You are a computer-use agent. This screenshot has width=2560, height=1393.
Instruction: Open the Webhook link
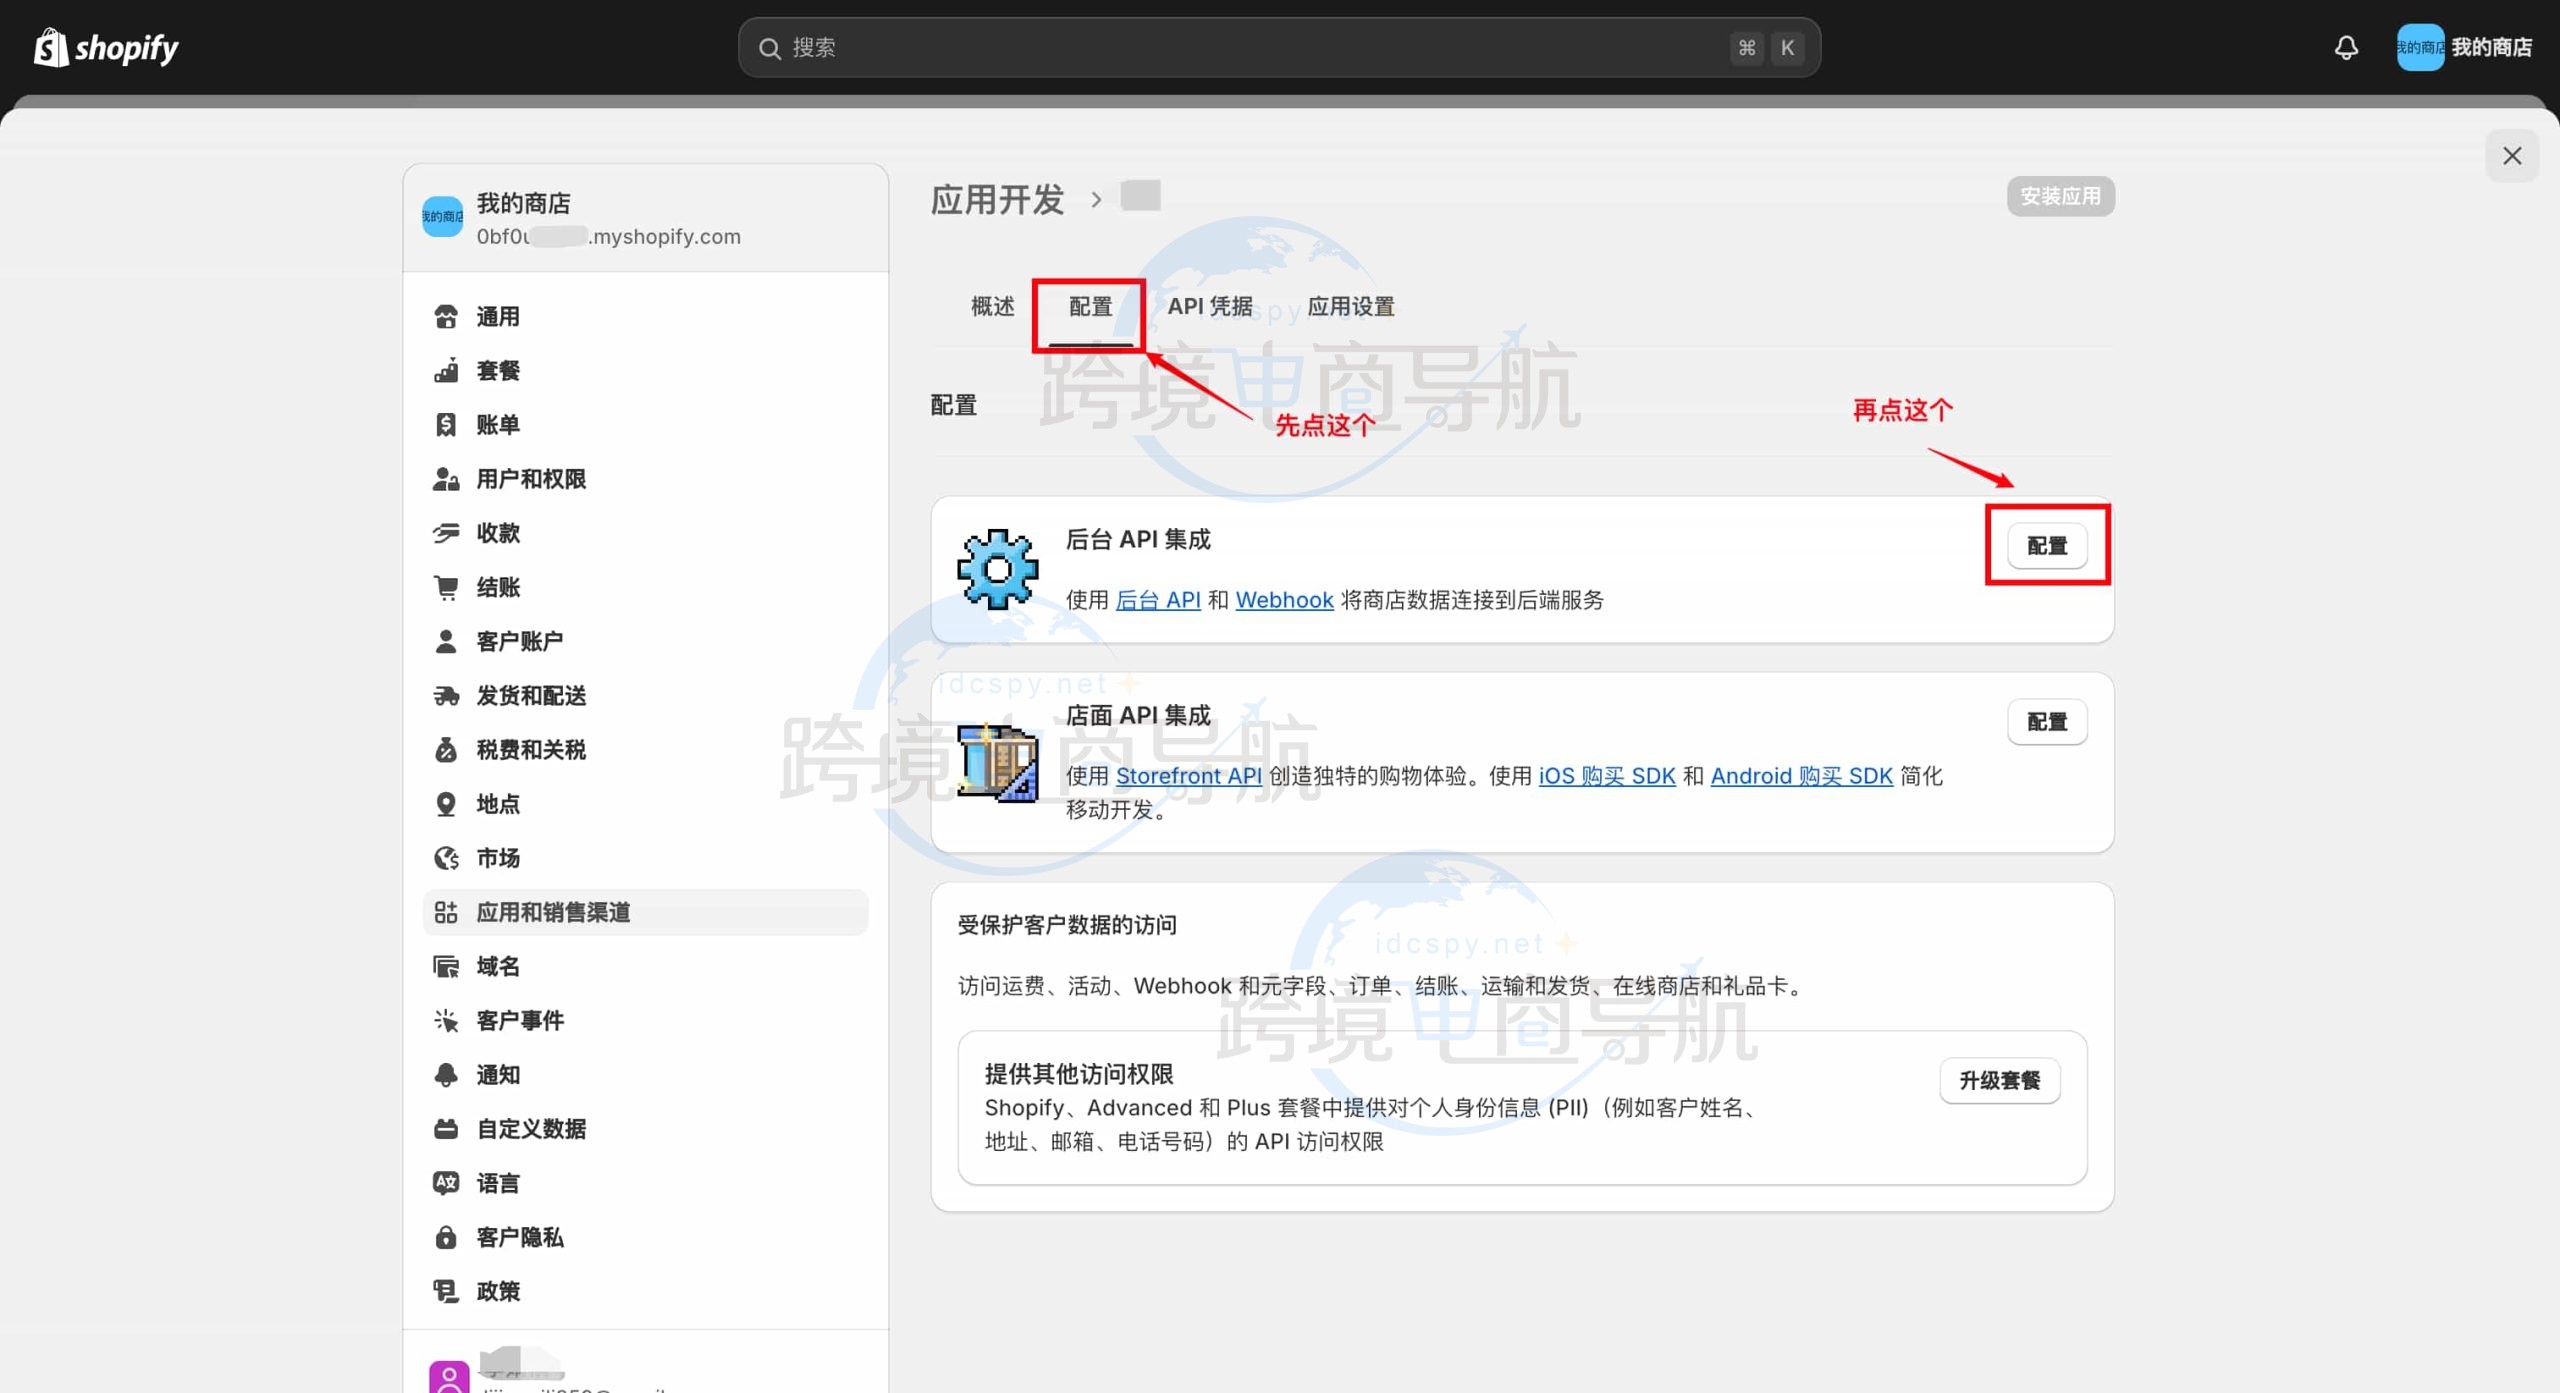[1284, 600]
